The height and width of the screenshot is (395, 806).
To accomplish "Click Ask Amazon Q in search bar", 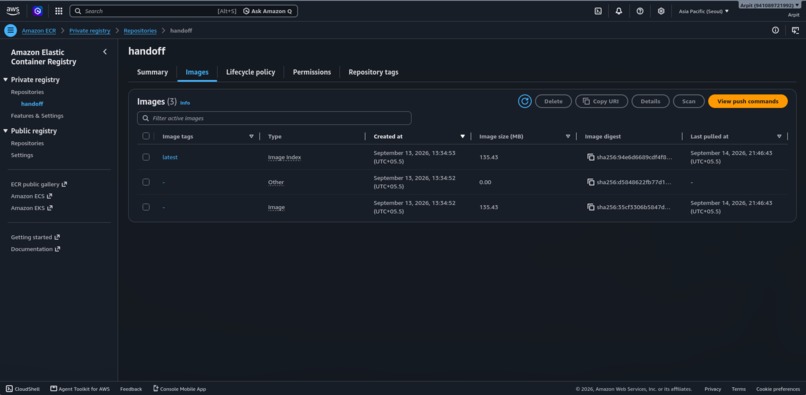I will click(x=267, y=11).
